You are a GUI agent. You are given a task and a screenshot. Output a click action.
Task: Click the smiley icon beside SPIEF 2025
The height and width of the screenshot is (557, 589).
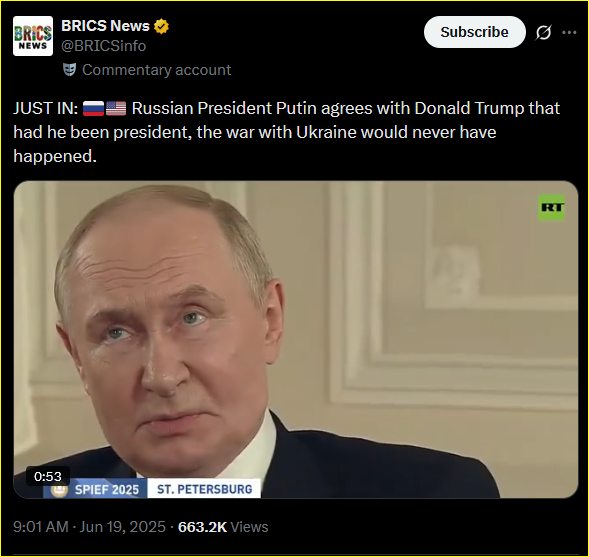click(59, 489)
